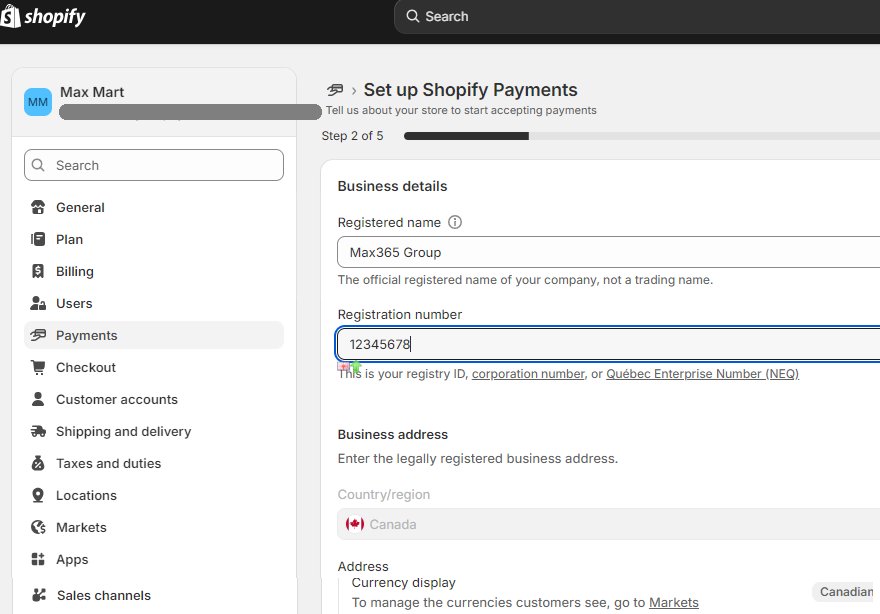Follow the Québec Enterprise Number (NEQ) link
This screenshot has height=614, width=880.
pos(702,374)
